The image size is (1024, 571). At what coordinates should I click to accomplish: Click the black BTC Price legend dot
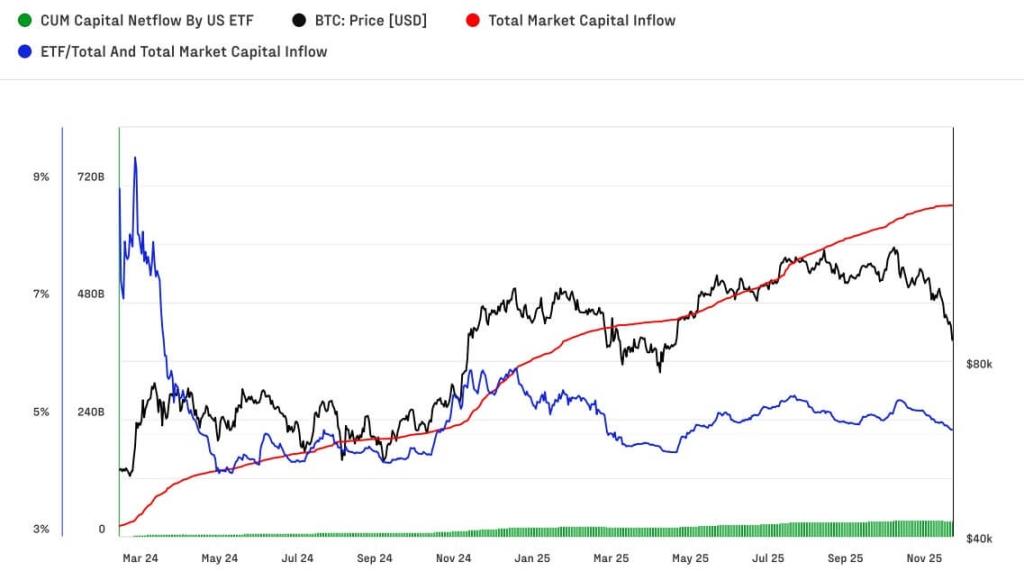(300, 20)
